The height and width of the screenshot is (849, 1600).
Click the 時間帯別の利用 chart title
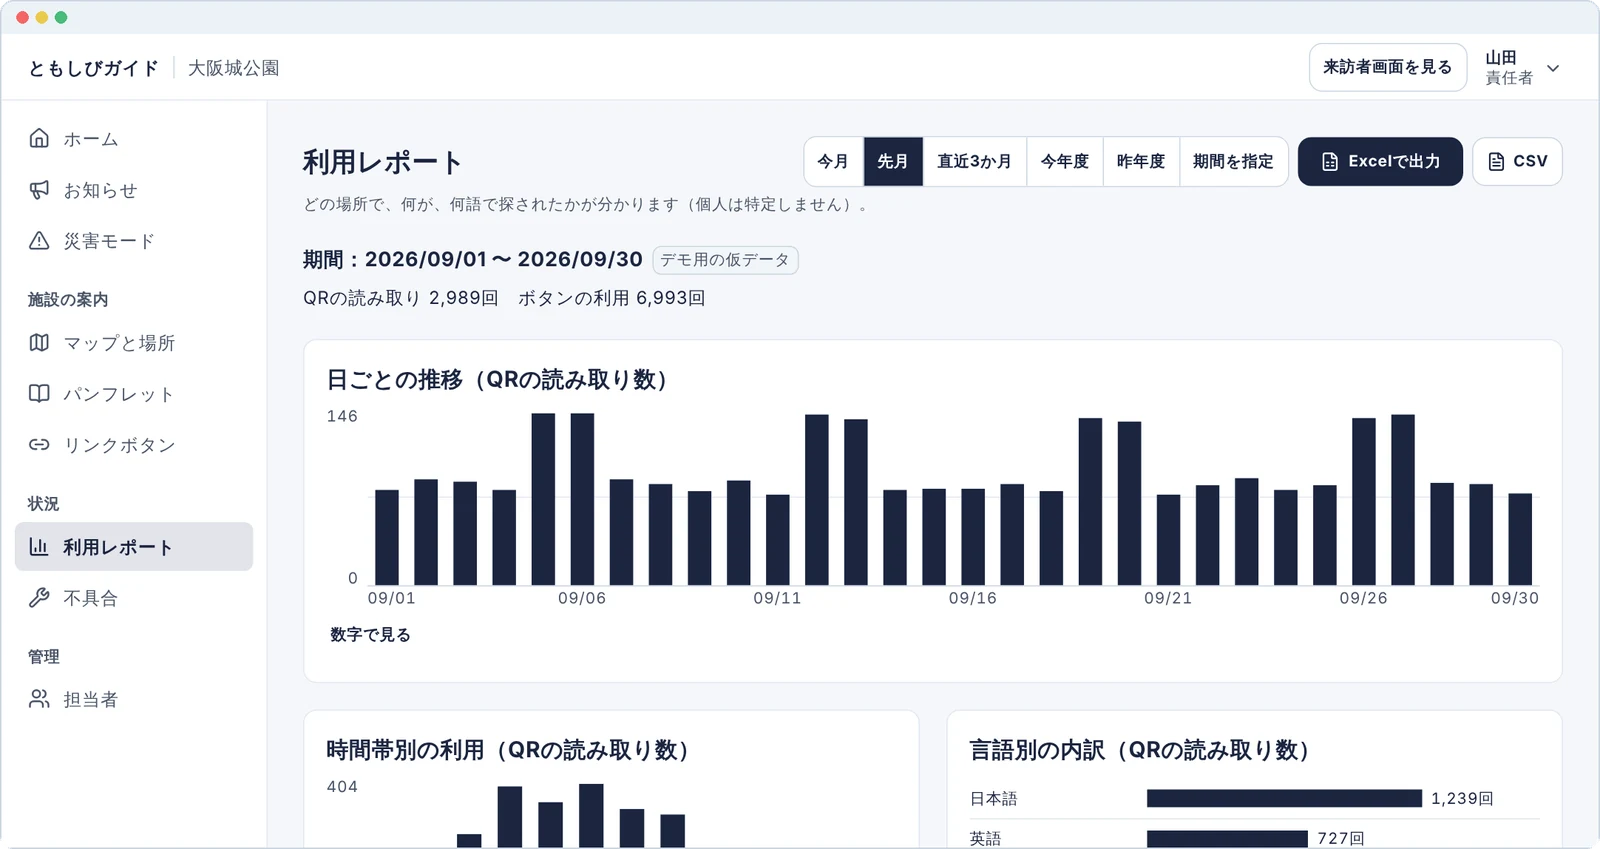pyautogui.click(x=508, y=750)
